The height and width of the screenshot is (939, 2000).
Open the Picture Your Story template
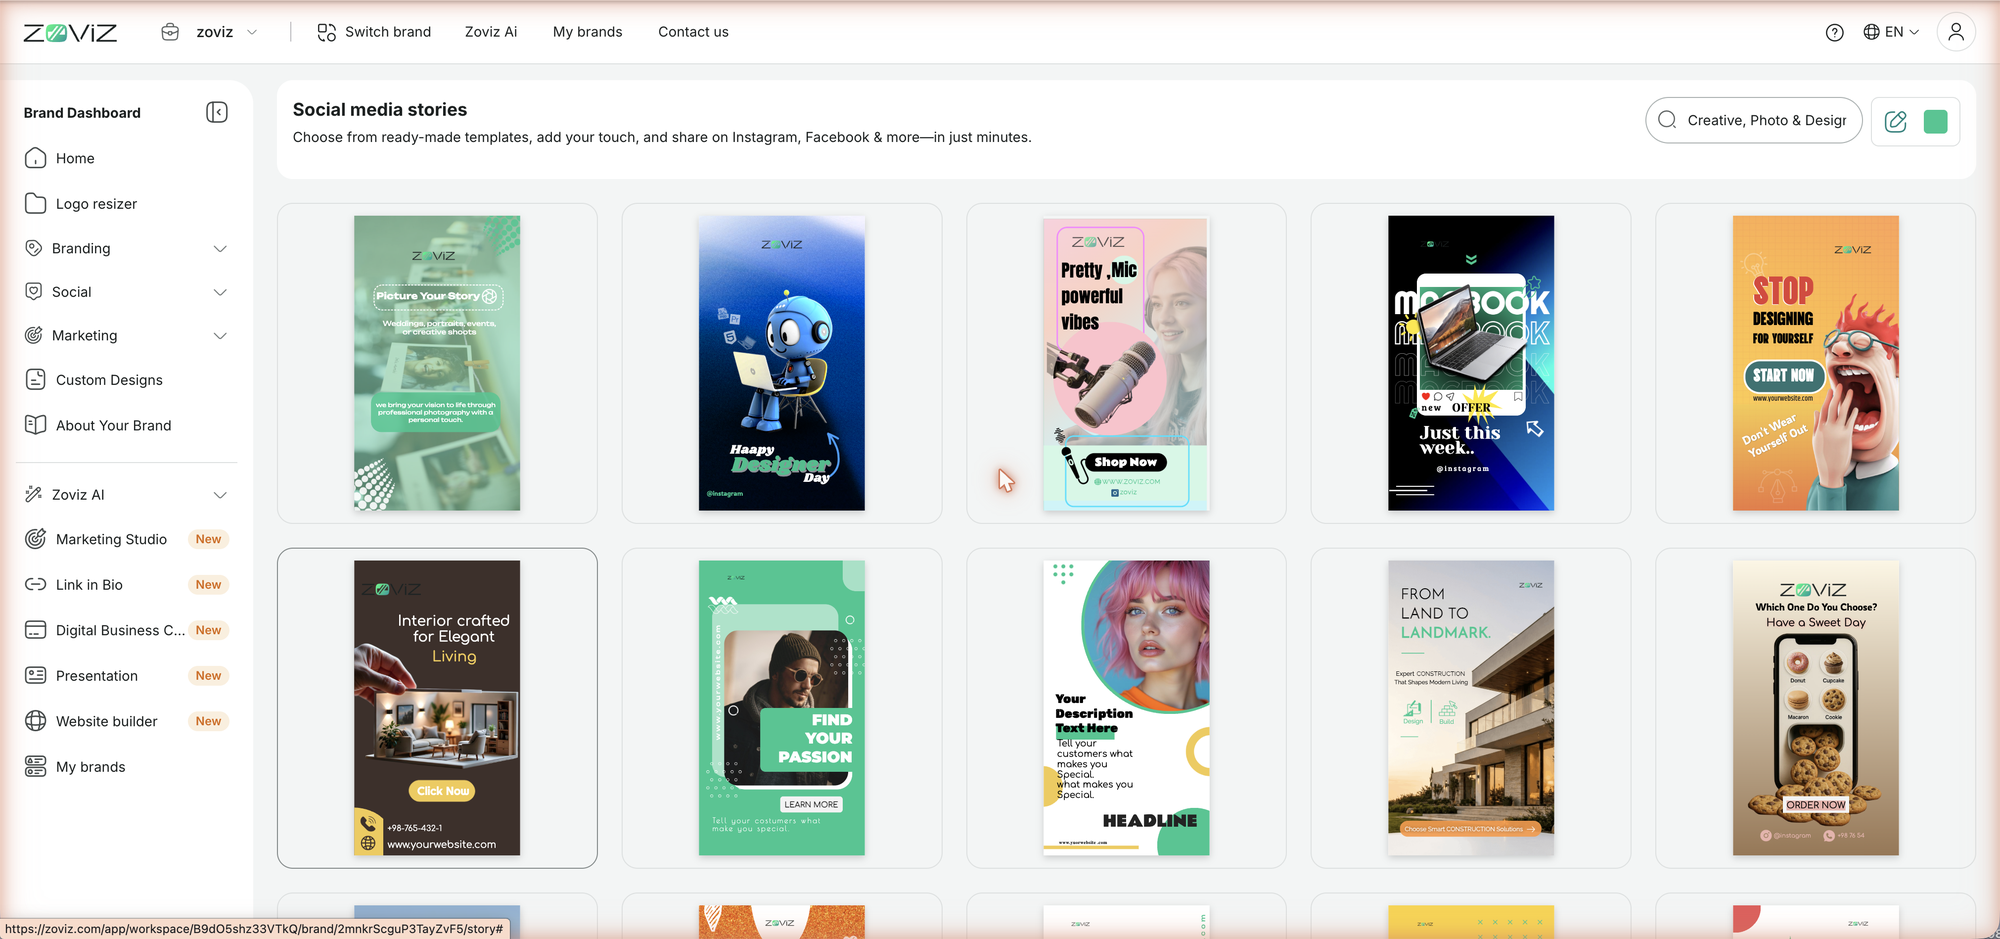click(437, 363)
